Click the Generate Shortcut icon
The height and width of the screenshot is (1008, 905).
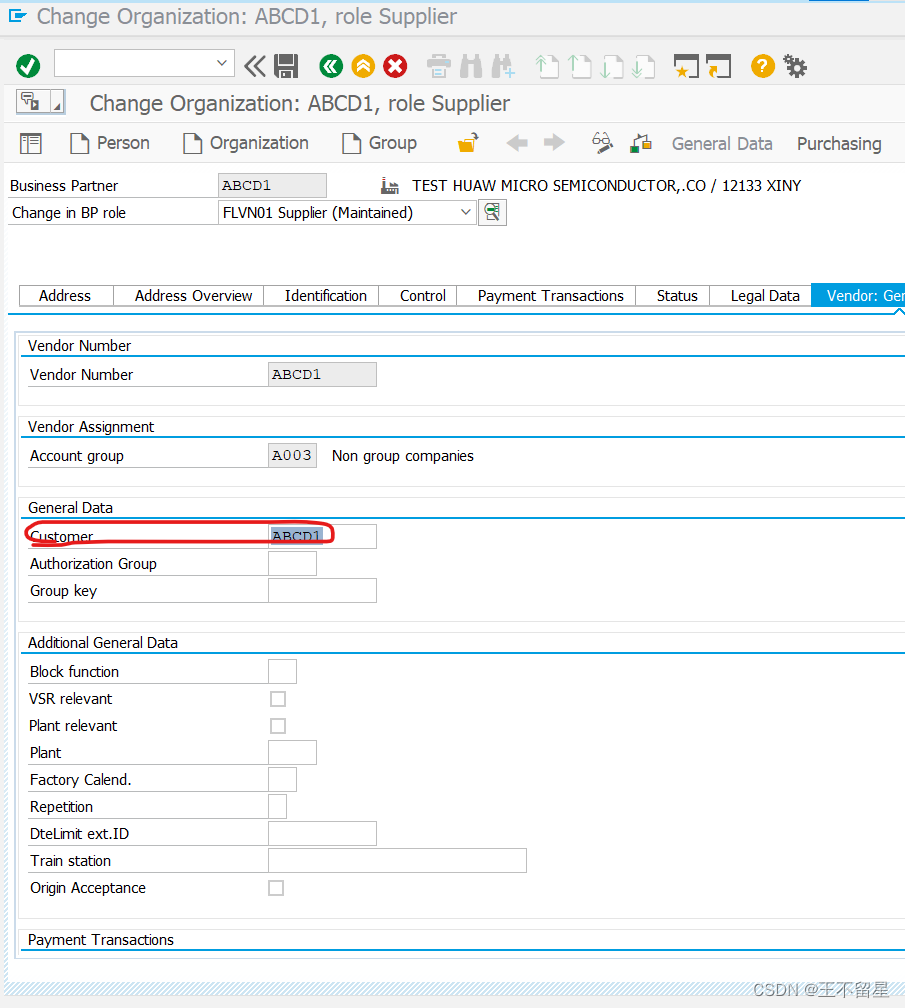[x=719, y=66]
